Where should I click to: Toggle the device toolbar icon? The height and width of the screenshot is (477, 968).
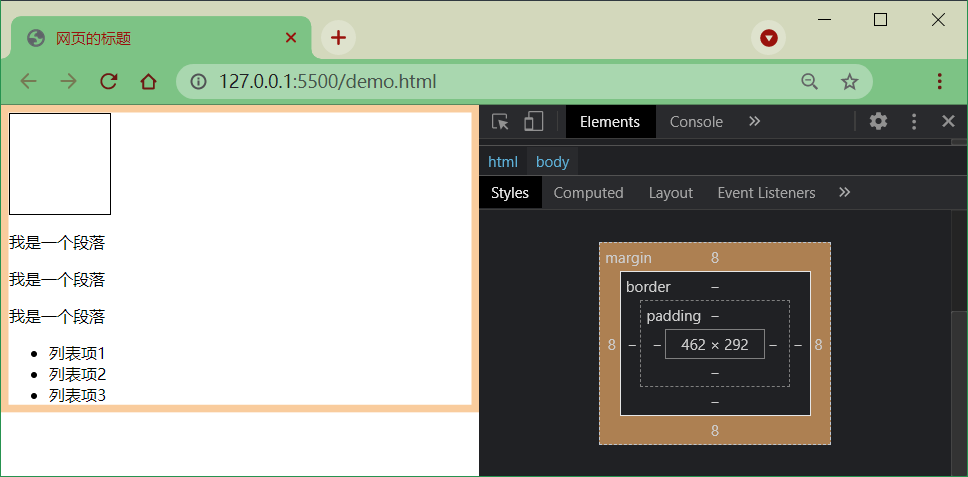point(533,122)
